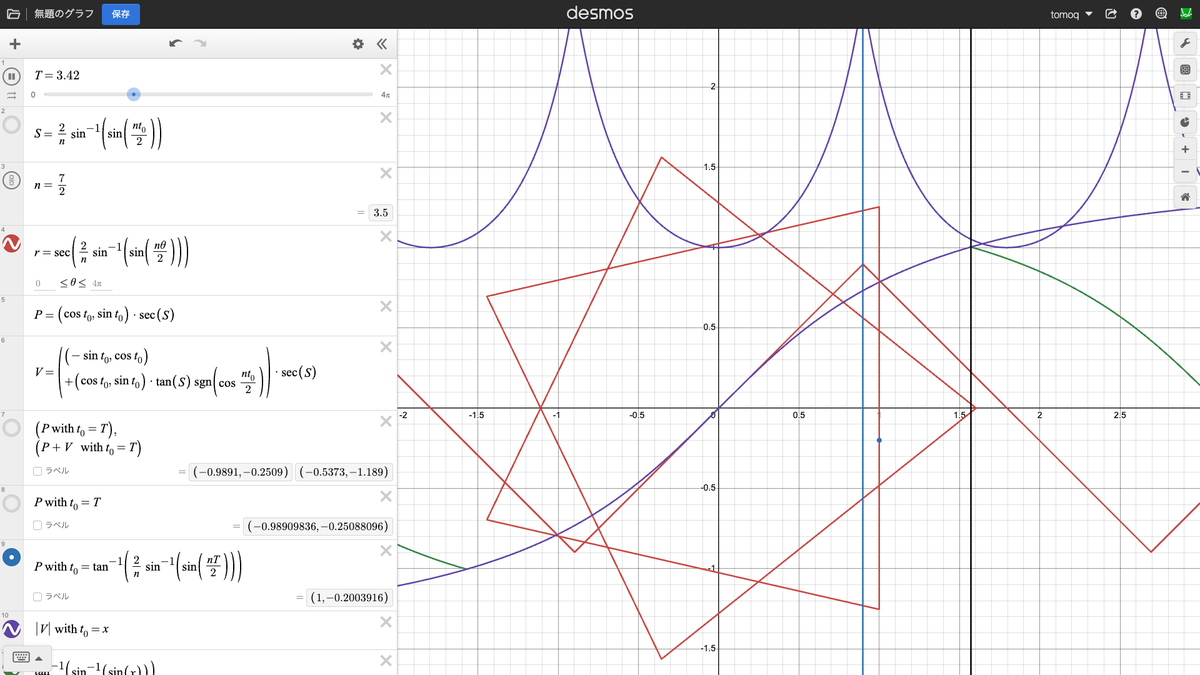
Task: Click value (−0.9891, −0.2509)
Action: pos(243,471)
